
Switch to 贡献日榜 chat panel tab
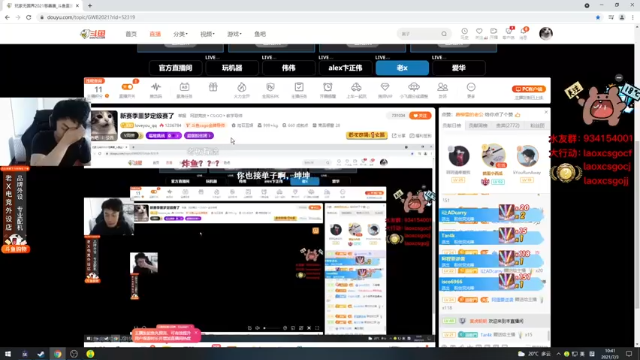pos(451,126)
